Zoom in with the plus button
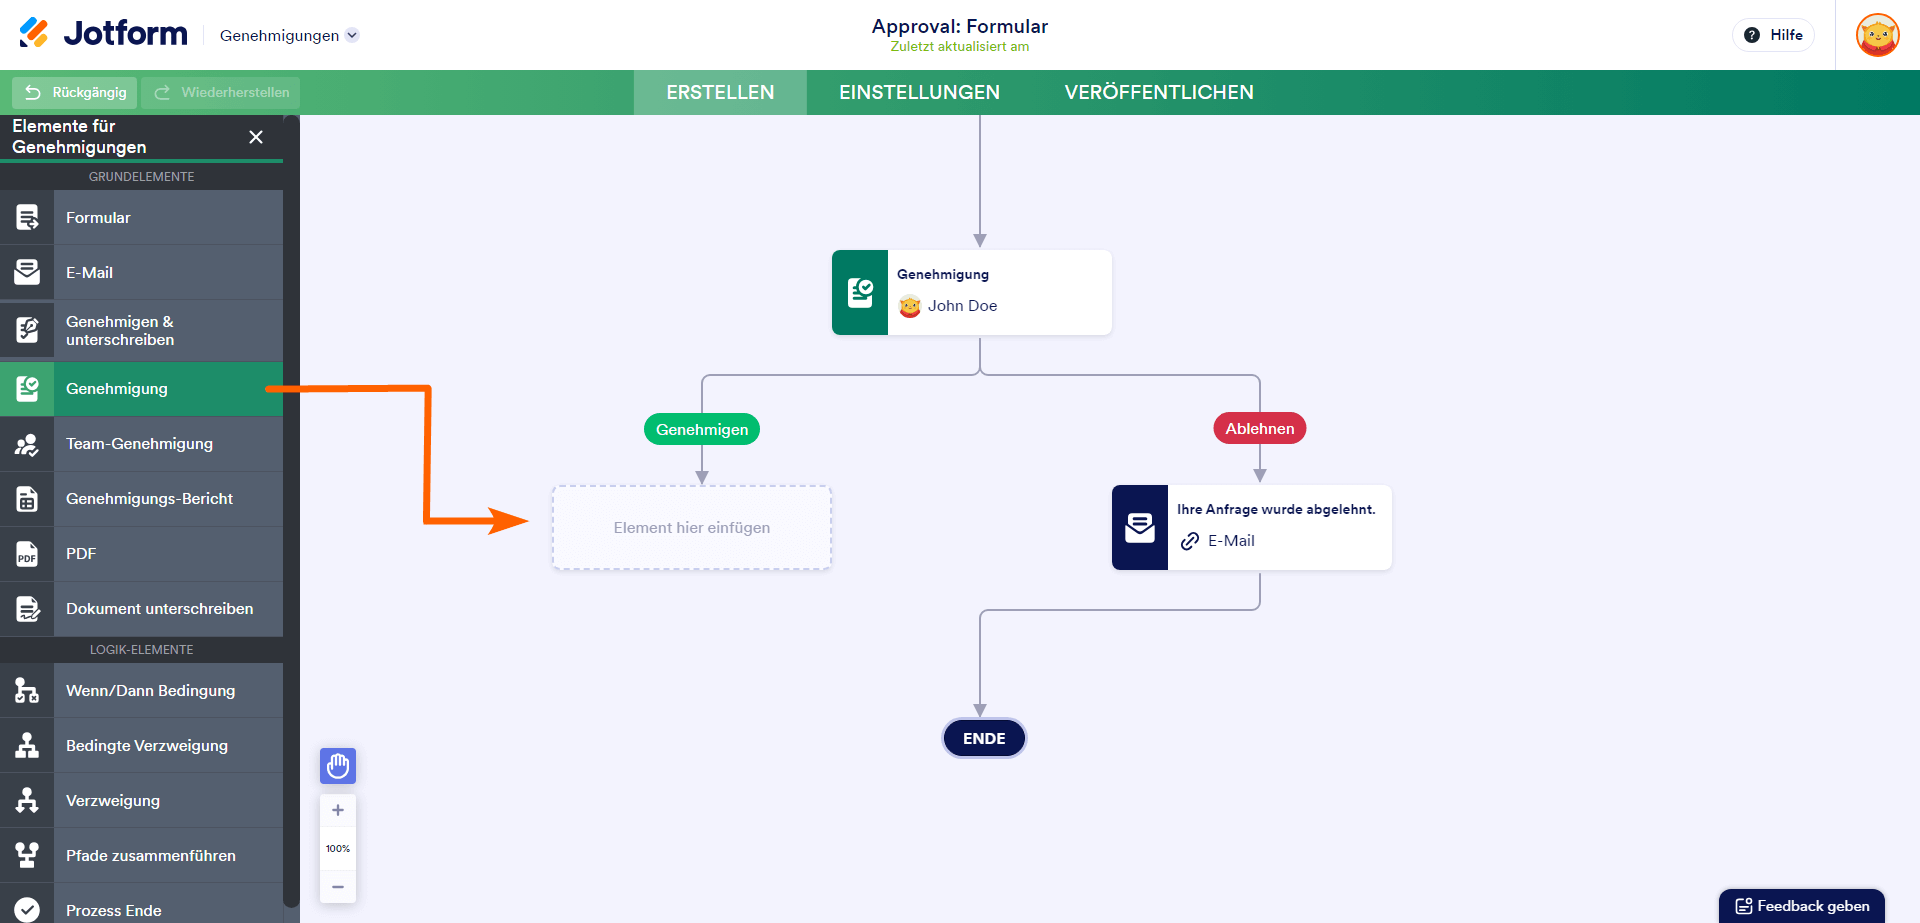The height and width of the screenshot is (923, 1920). point(338,810)
